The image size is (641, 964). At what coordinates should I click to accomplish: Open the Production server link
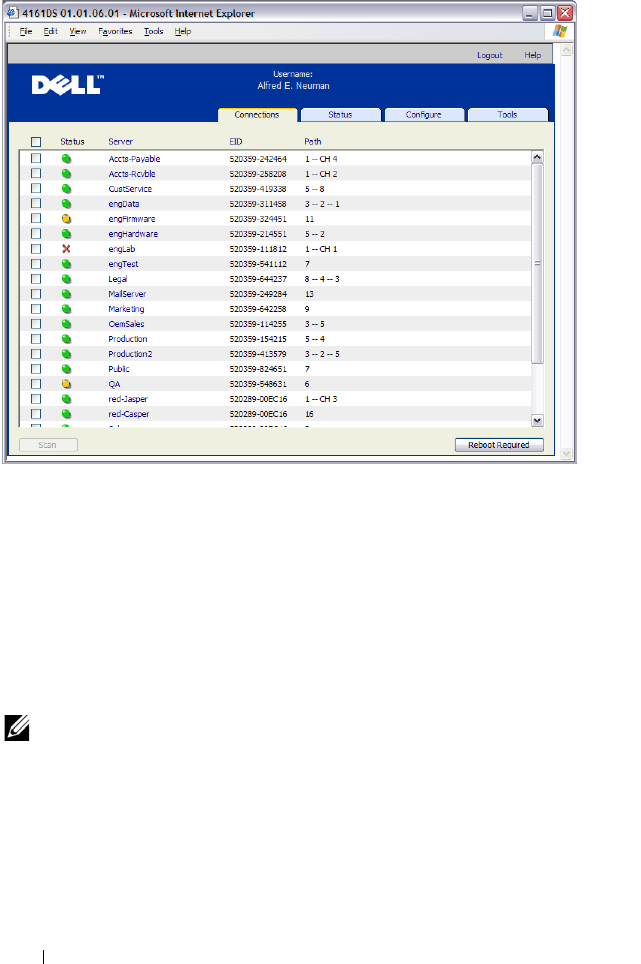pyautogui.click(x=128, y=339)
